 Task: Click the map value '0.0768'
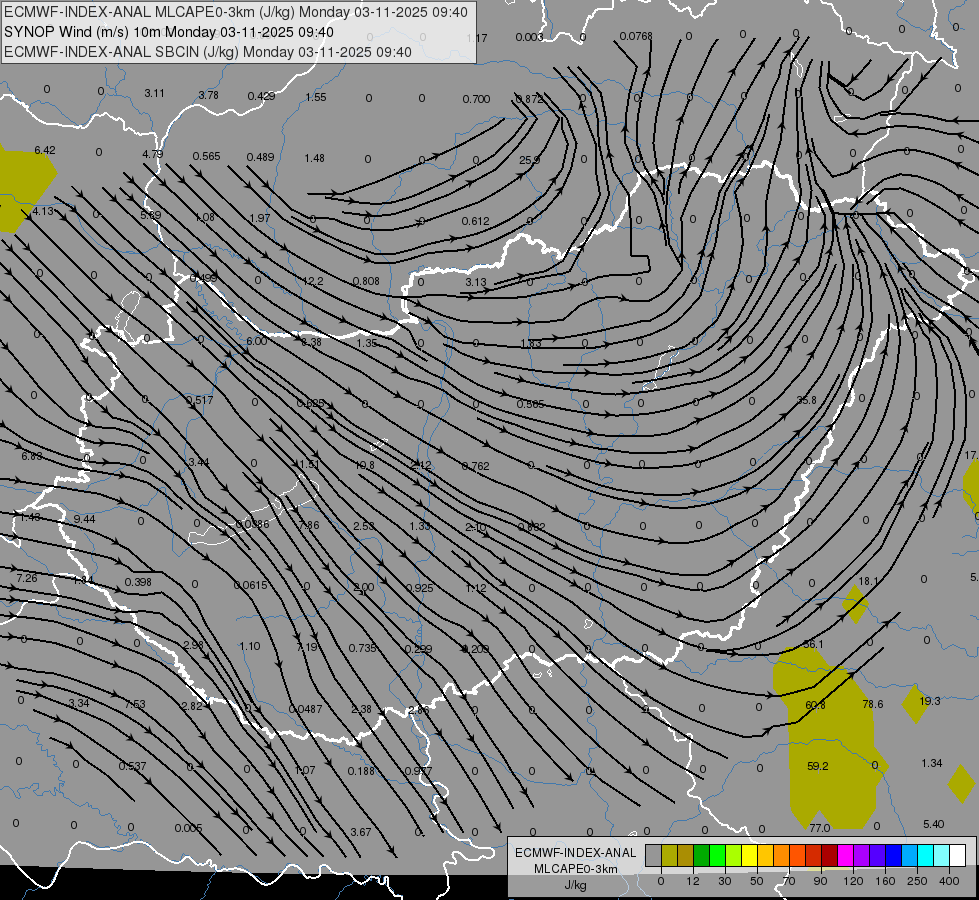pos(636,36)
